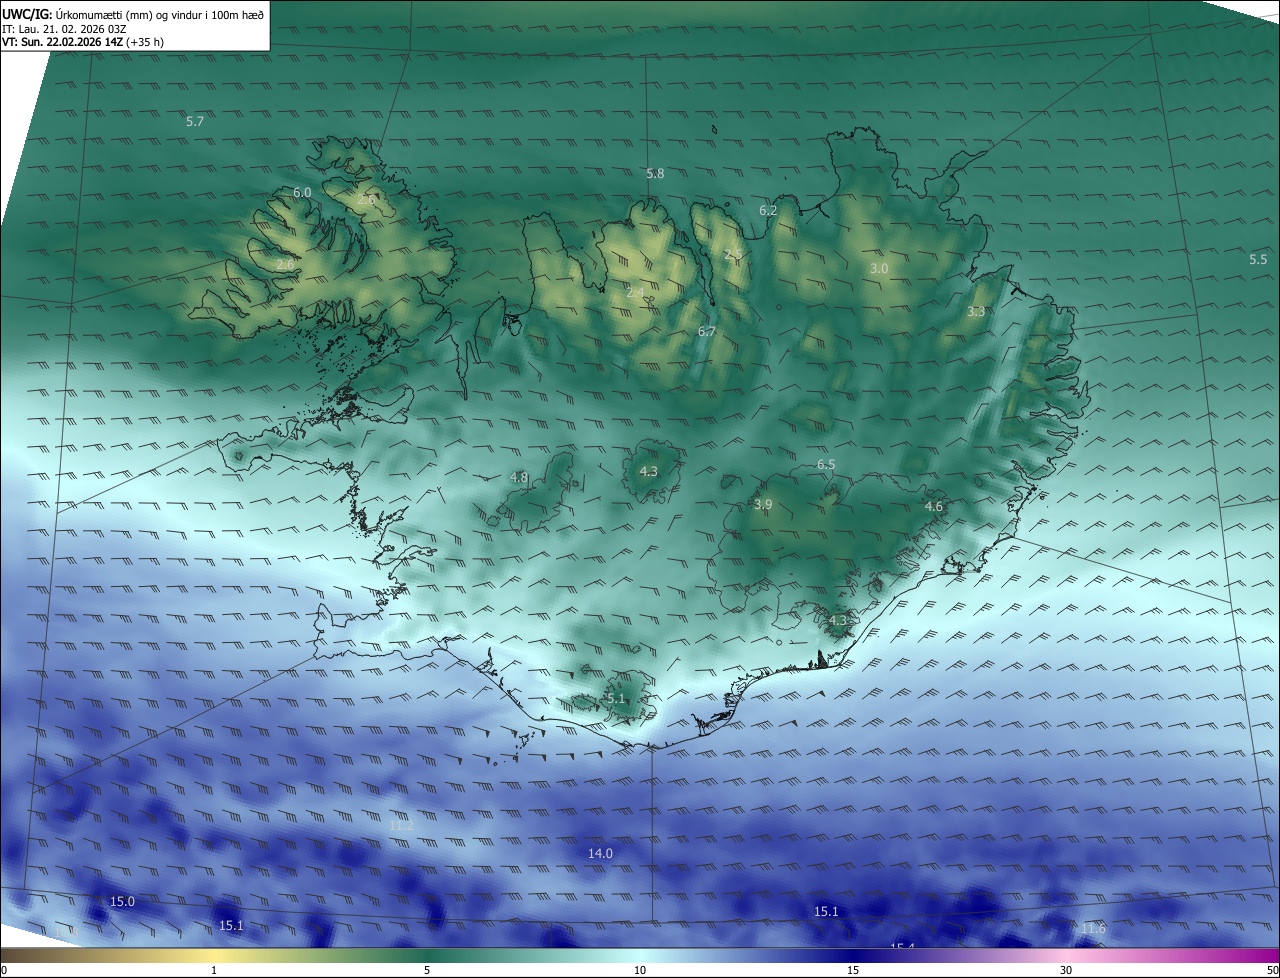Click the 4.8 value label on the map
The height and width of the screenshot is (978, 1280).
(x=519, y=477)
